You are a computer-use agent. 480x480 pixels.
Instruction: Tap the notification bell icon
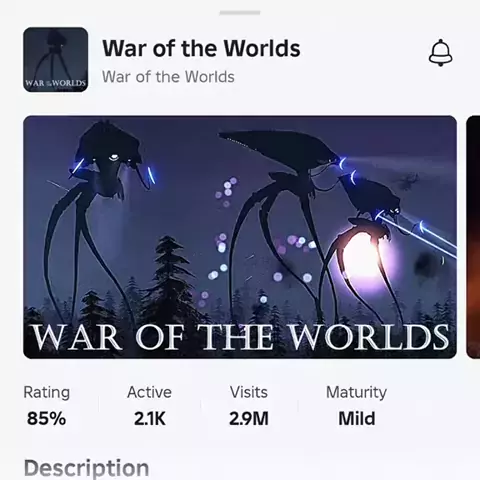[440, 53]
